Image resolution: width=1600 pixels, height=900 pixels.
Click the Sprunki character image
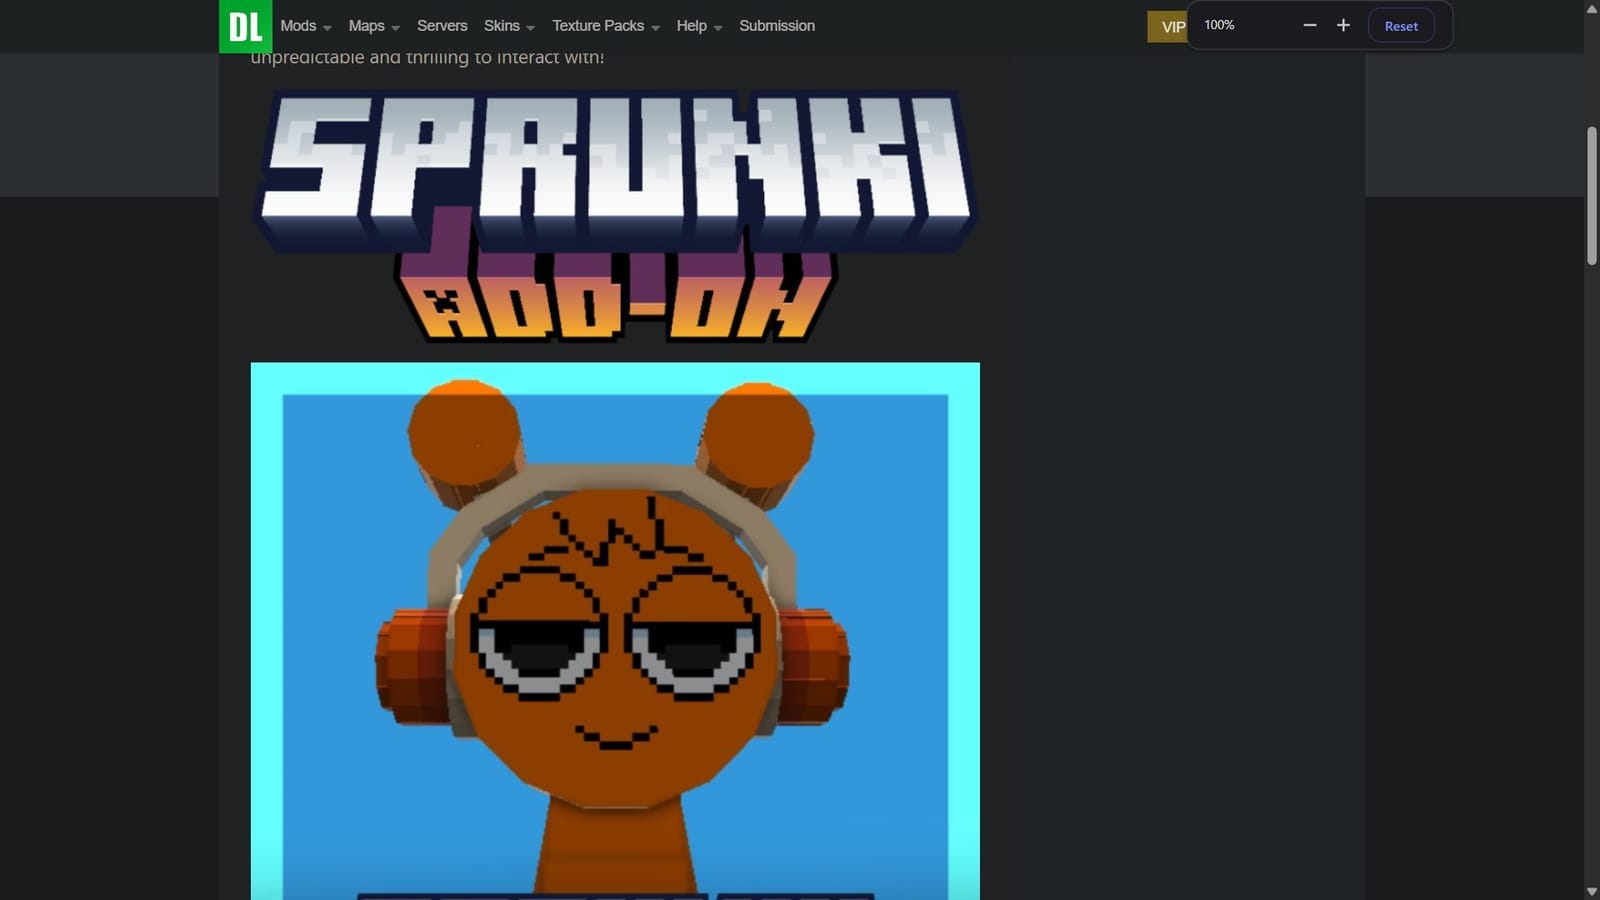(615, 630)
